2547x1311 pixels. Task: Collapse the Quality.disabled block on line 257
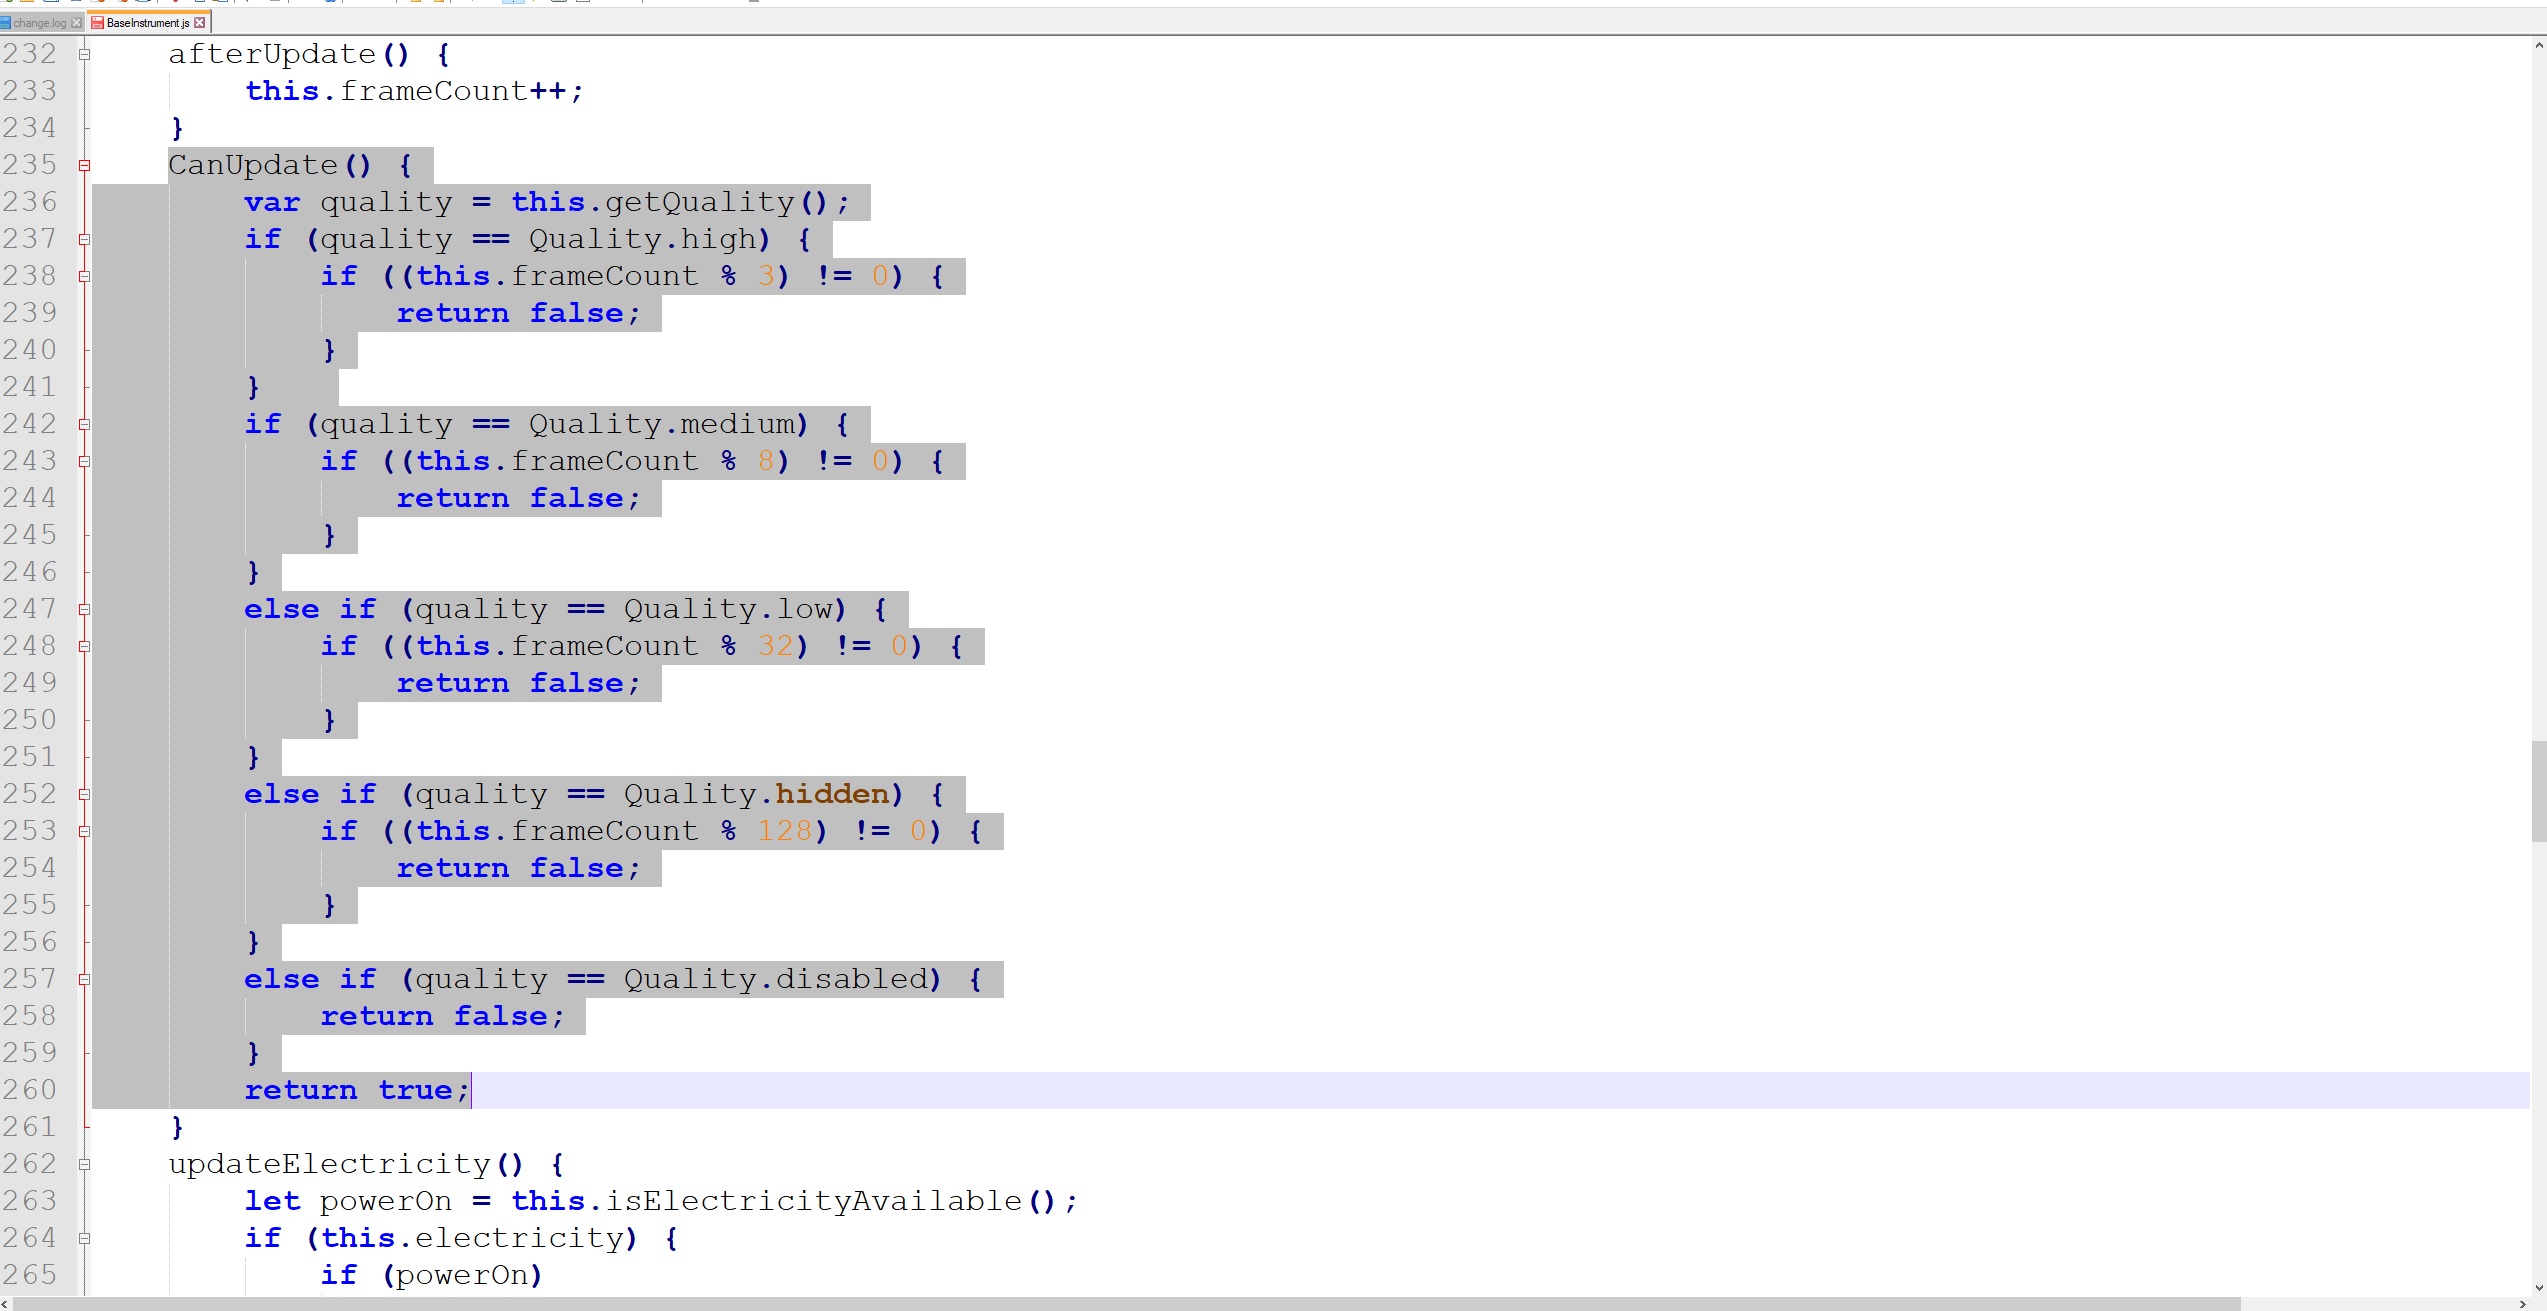[85, 980]
